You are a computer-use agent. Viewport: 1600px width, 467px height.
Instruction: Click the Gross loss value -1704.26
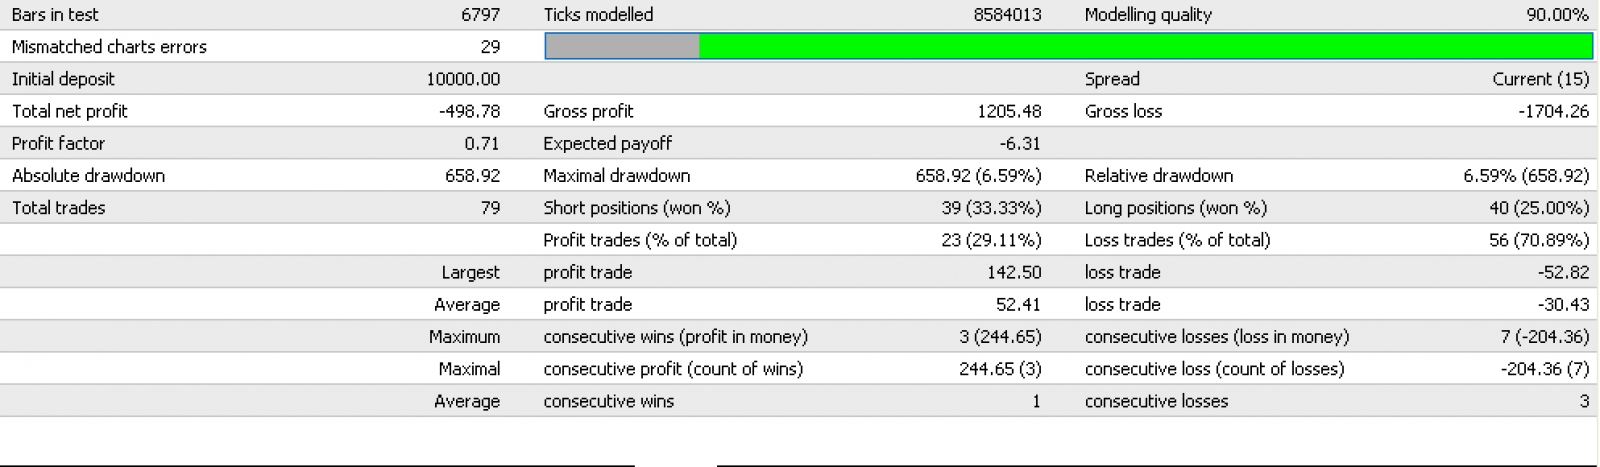[x=1553, y=111]
